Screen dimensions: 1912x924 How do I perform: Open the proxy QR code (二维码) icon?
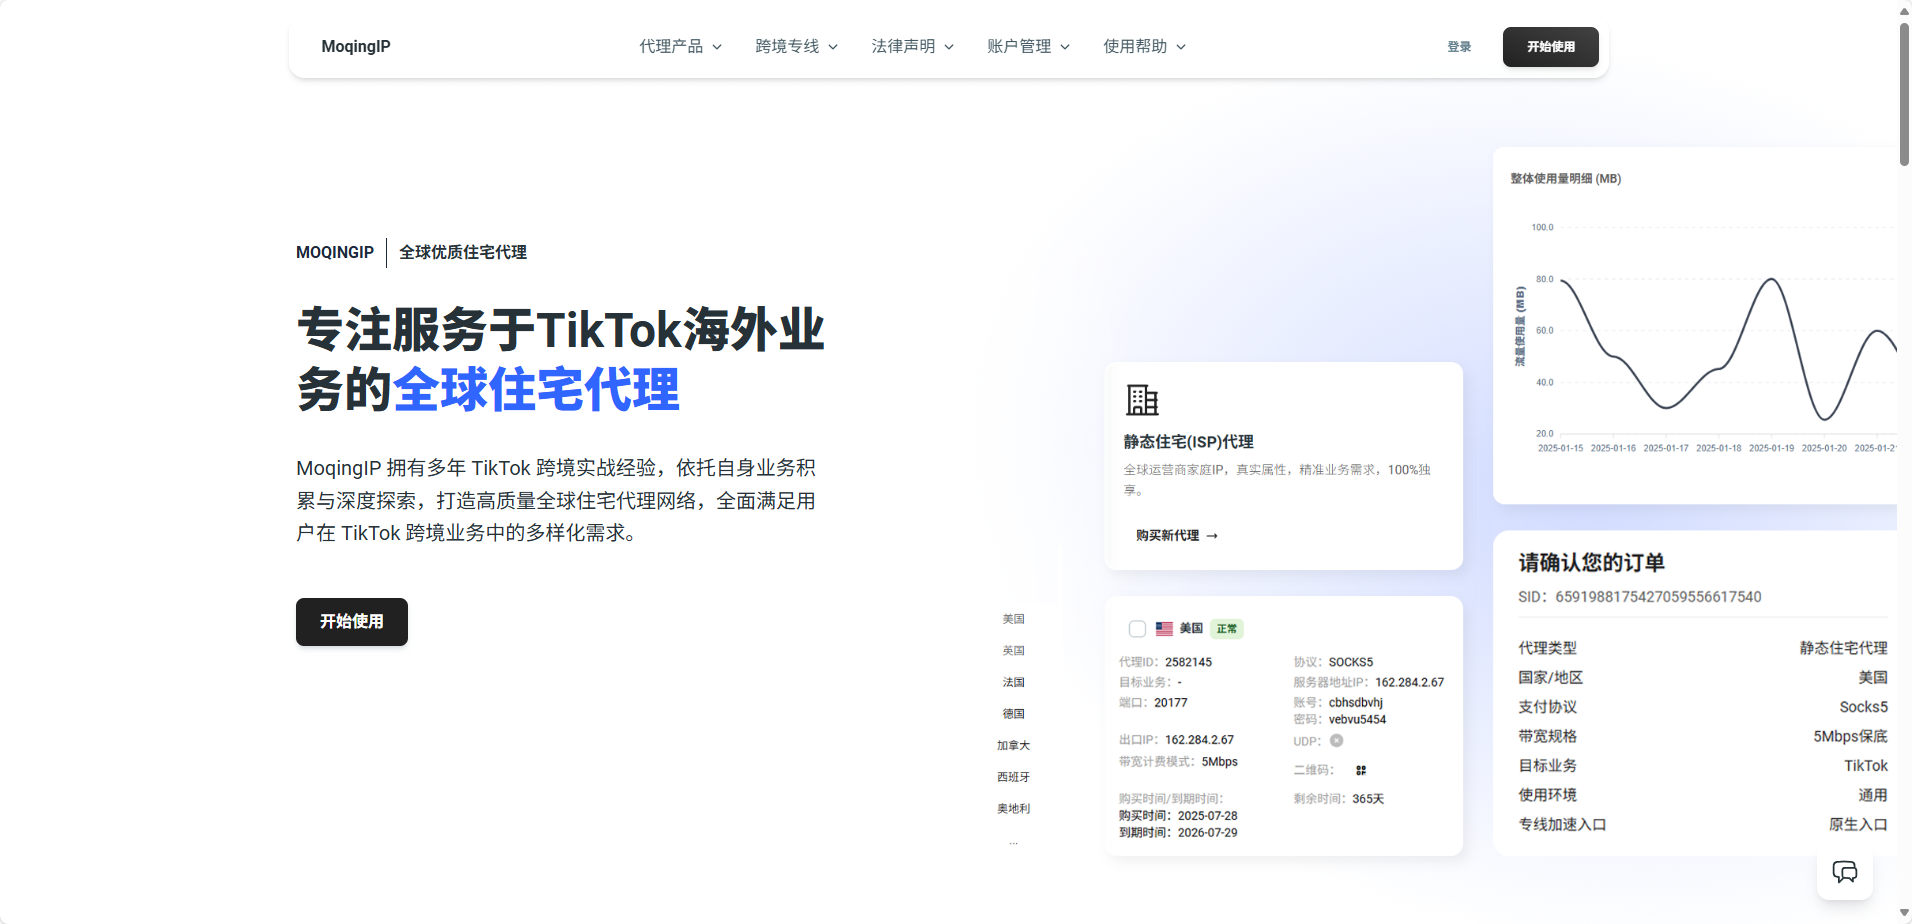click(1360, 770)
